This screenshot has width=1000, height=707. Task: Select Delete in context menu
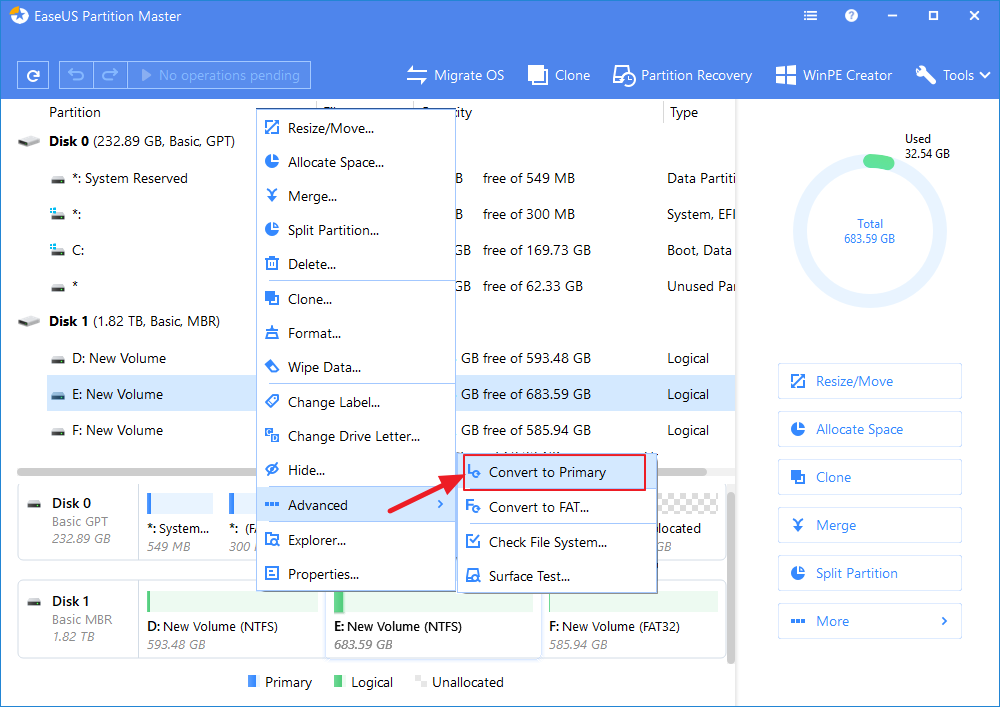coord(356,264)
